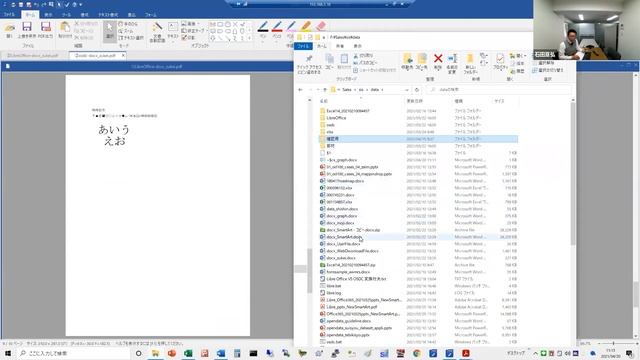Open the quick access toolbar customize arrow
The width and height of the screenshot is (640, 360).
pos(81,4)
